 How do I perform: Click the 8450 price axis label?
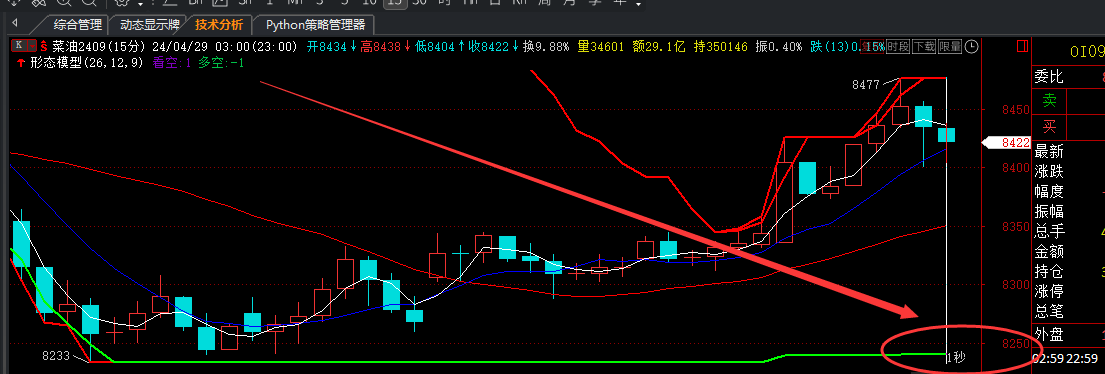point(1016,109)
